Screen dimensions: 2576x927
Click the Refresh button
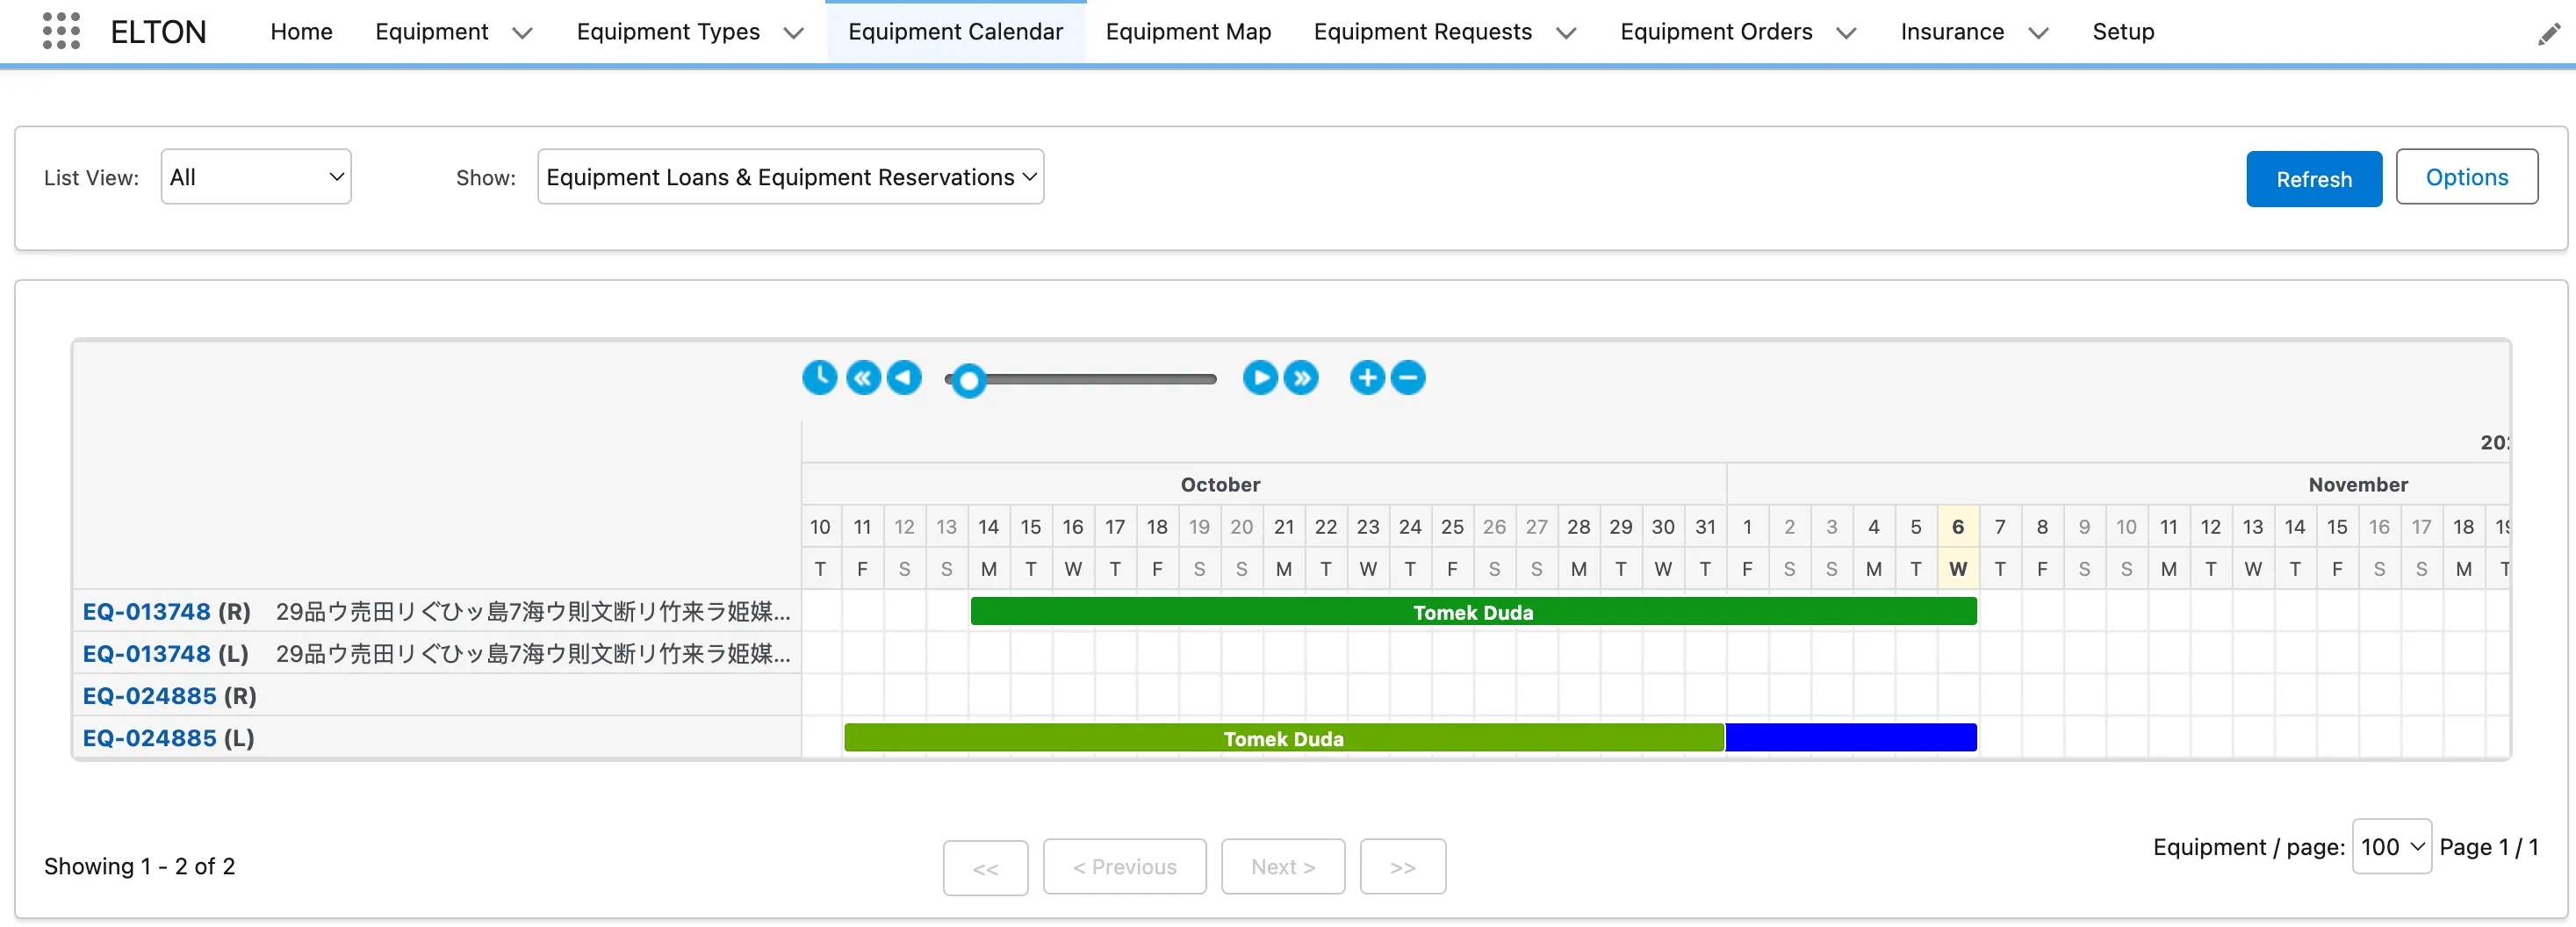click(x=2313, y=179)
